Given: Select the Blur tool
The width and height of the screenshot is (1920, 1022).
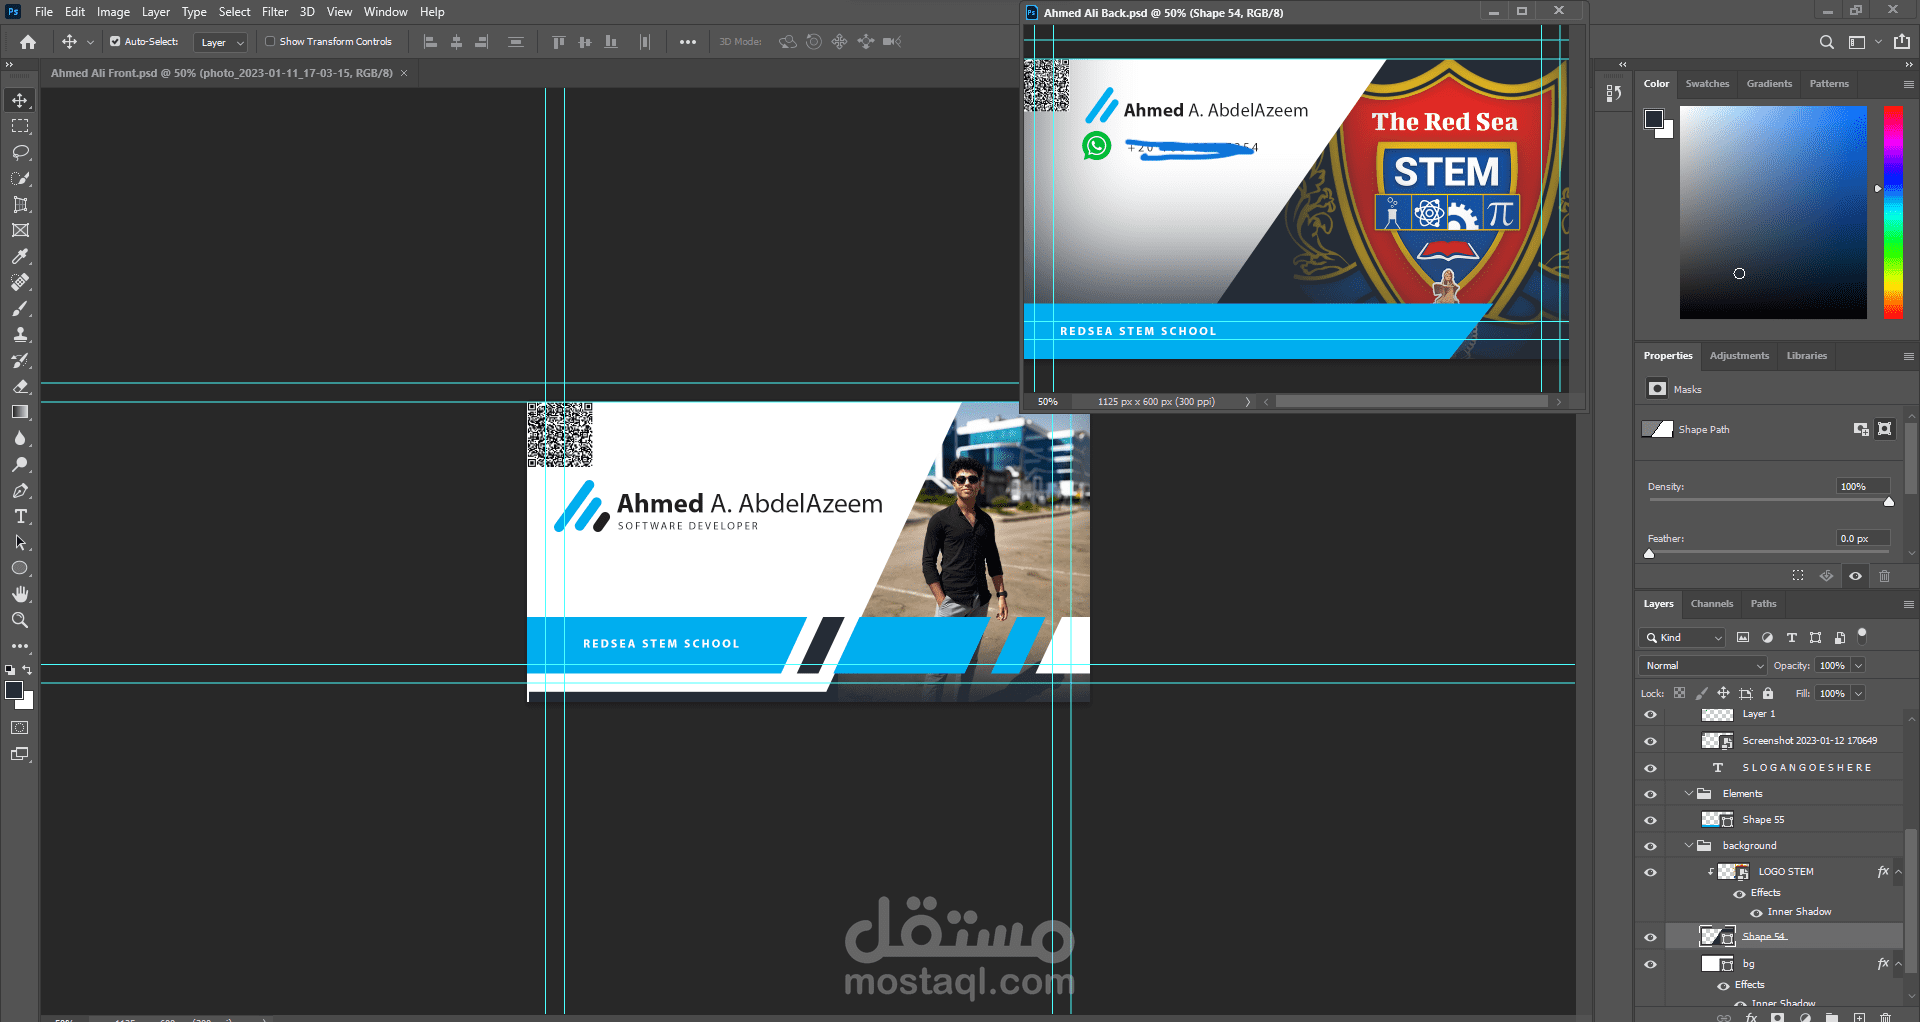Looking at the screenshot, I should click(20, 438).
